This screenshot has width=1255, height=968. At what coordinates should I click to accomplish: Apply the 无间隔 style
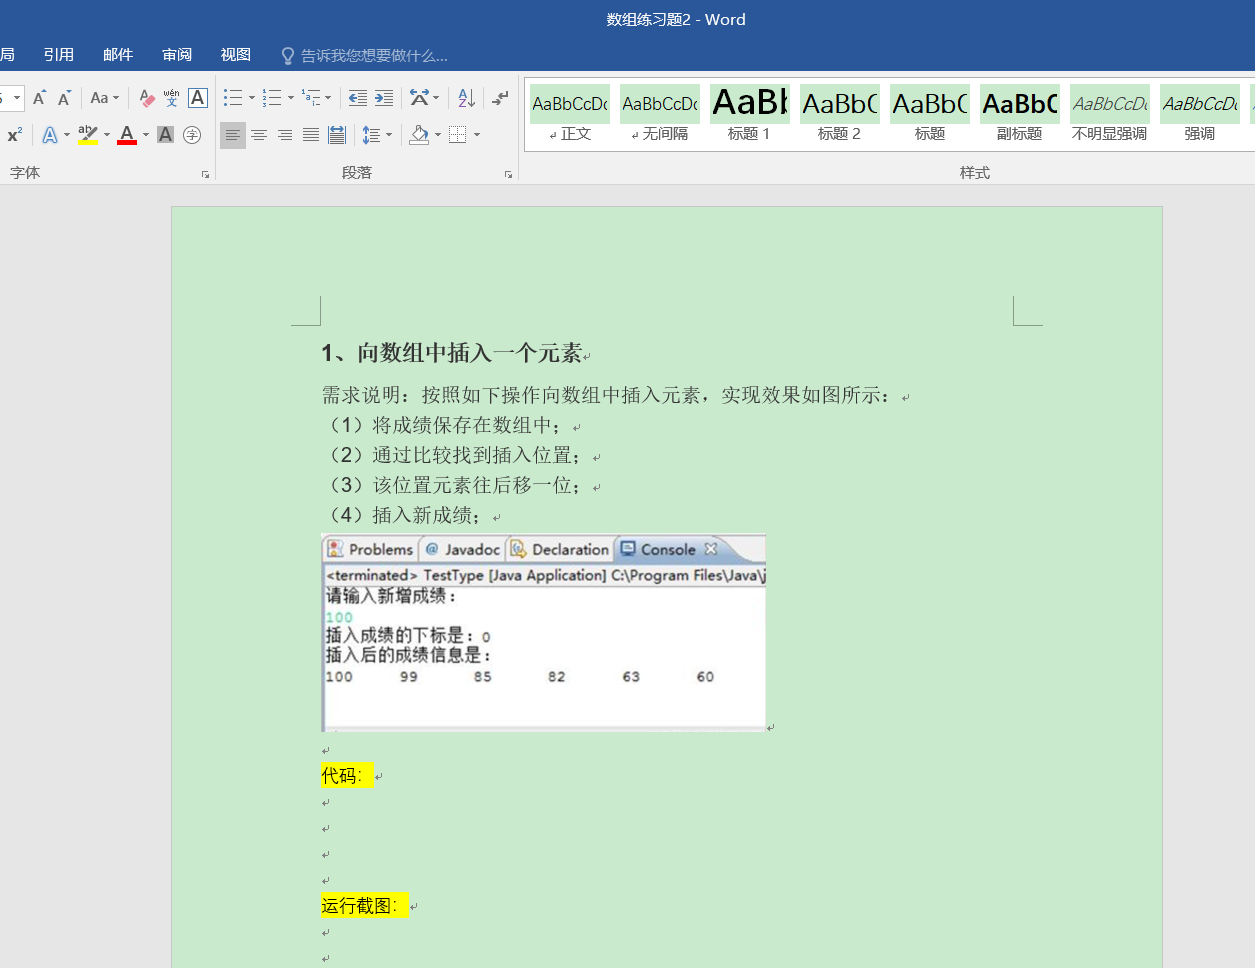click(660, 115)
